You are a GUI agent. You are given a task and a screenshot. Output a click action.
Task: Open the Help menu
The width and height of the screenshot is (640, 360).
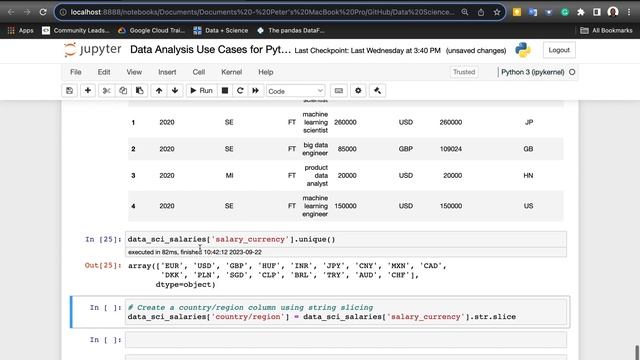[x=266, y=72]
